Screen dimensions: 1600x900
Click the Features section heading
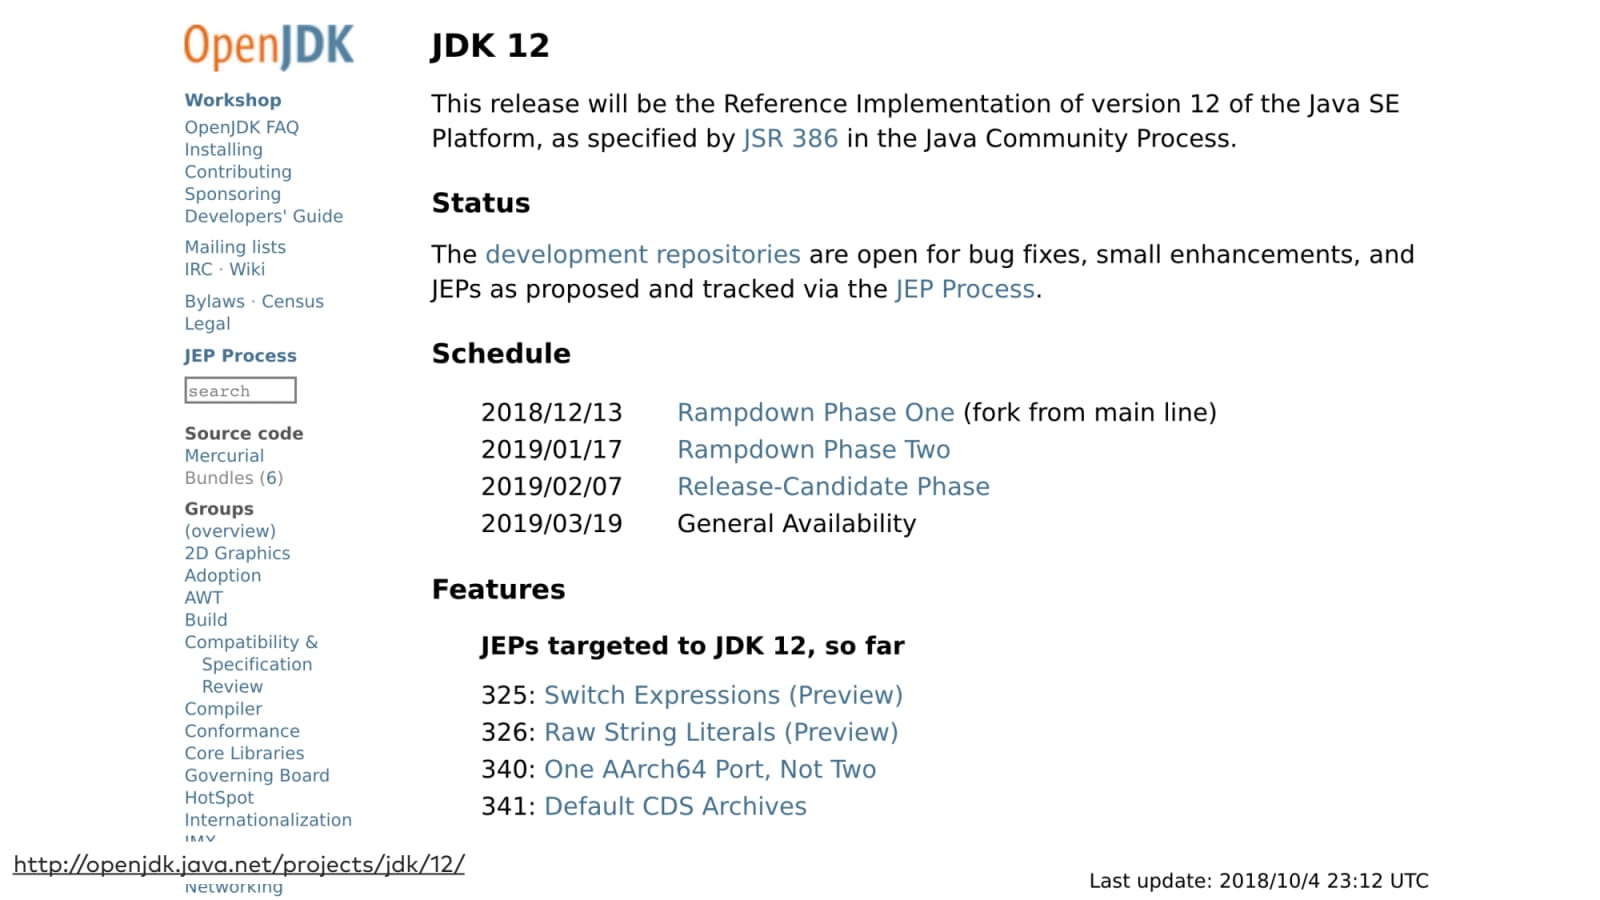[498, 590]
